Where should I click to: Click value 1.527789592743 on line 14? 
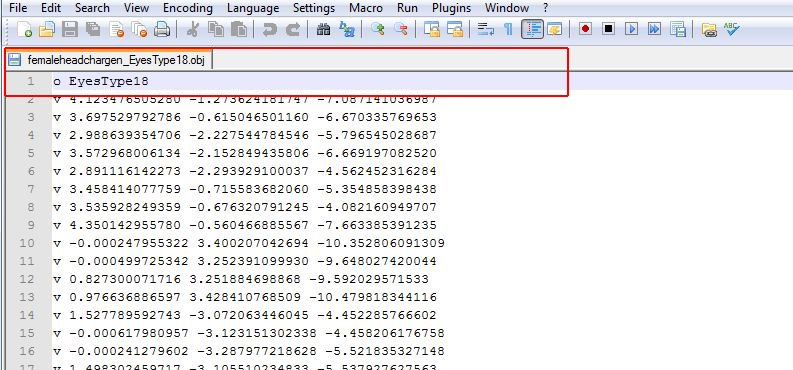tap(124, 315)
